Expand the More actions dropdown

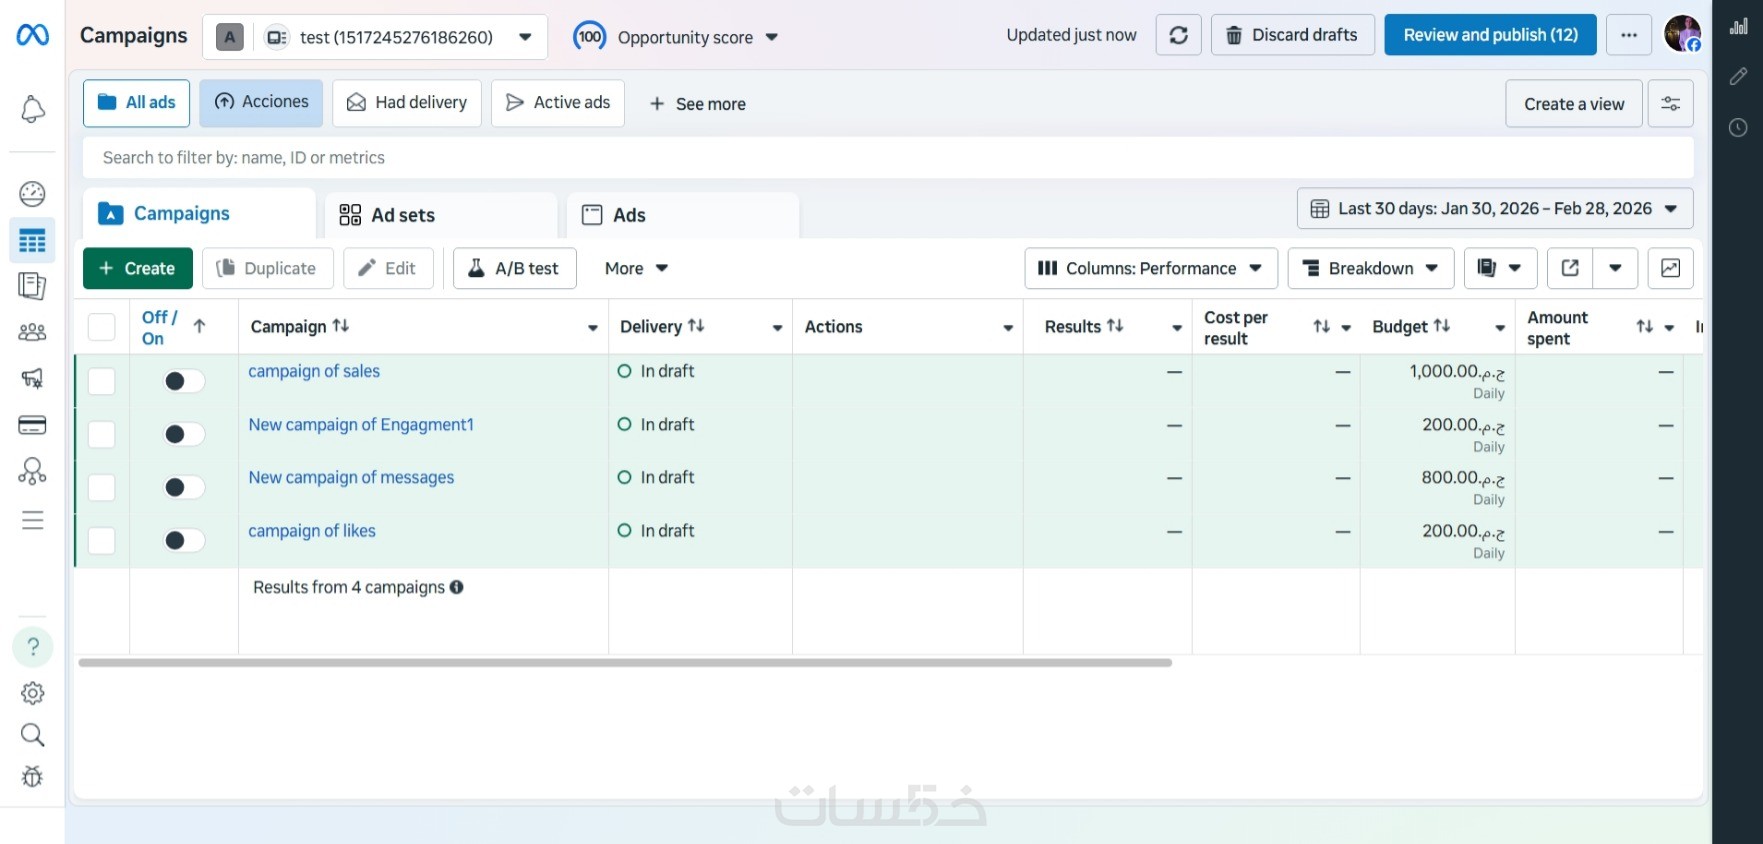pos(636,268)
